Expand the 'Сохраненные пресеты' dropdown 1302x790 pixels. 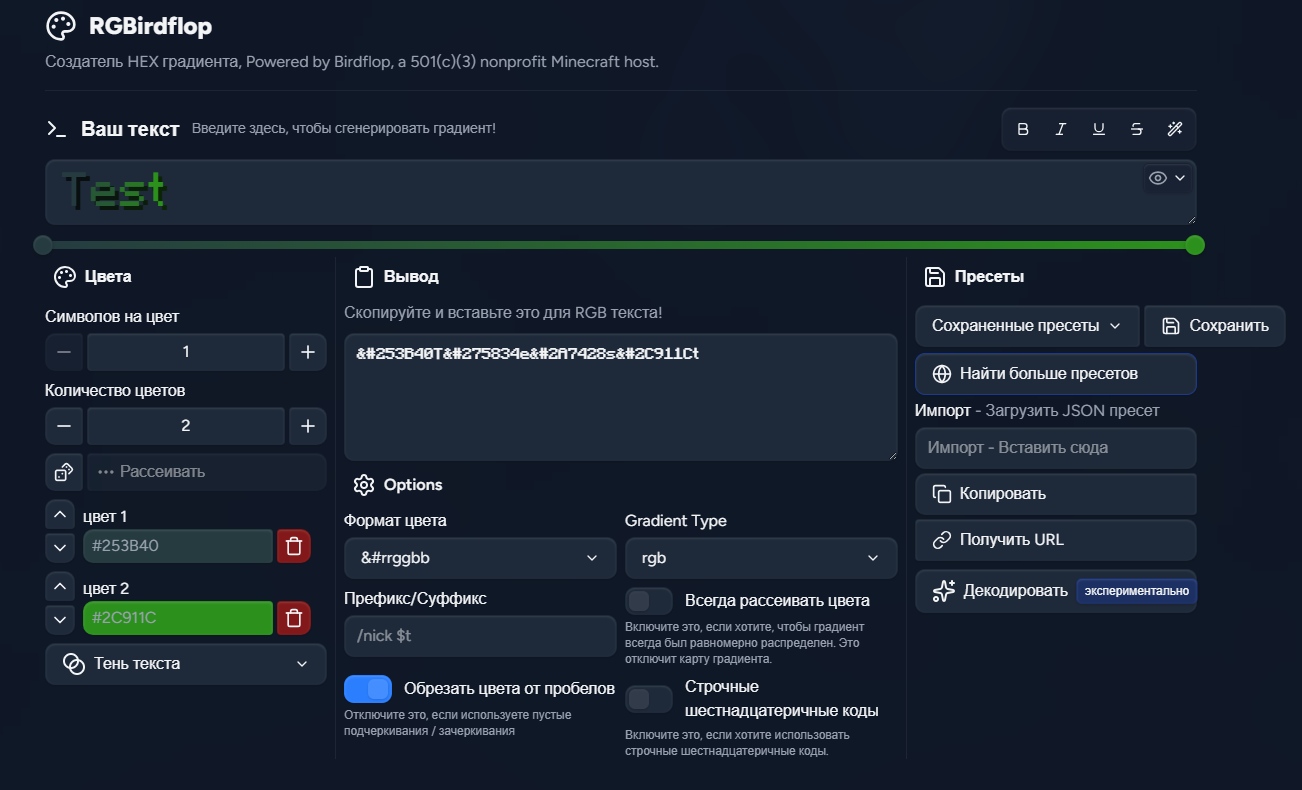(1027, 326)
